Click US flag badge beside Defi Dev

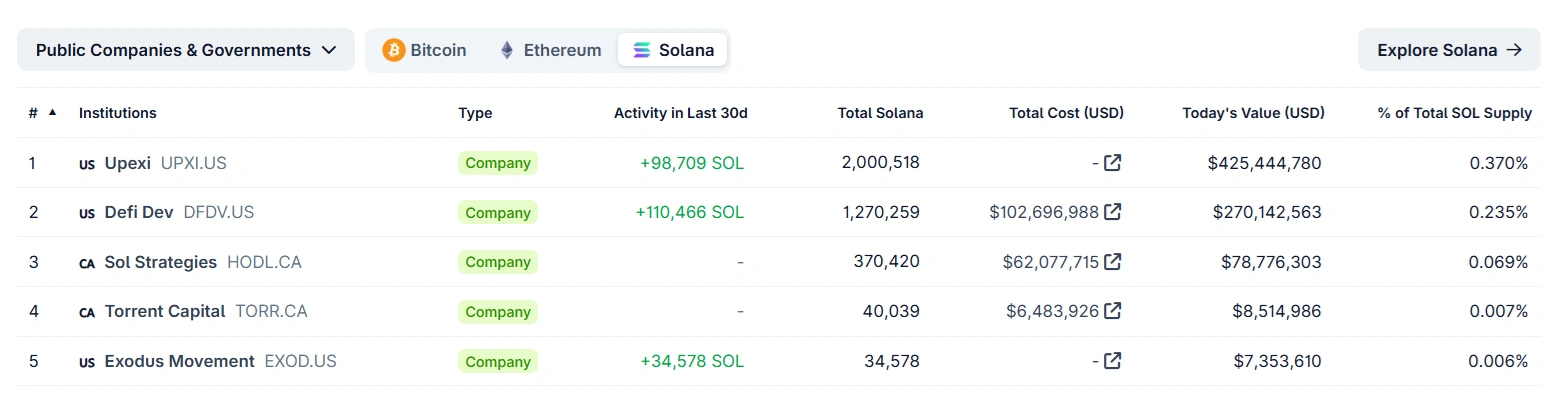pos(87,213)
